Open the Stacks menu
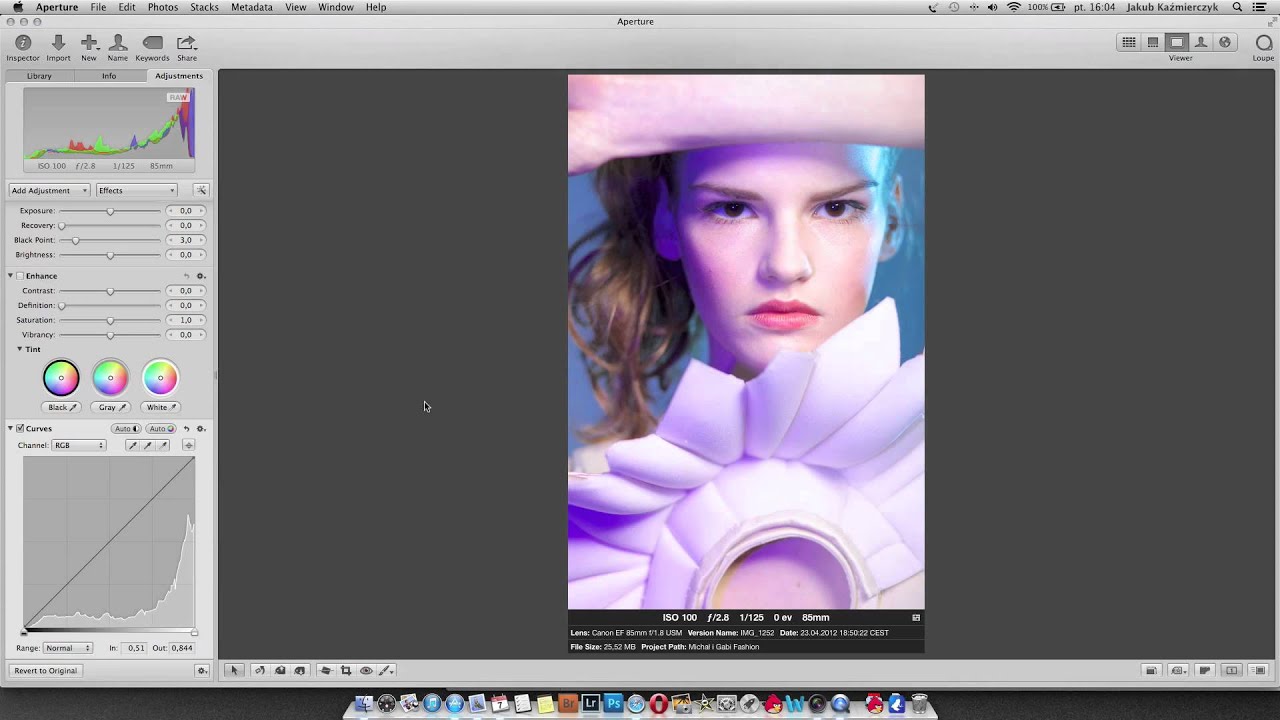Image resolution: width=1280 pixels, height=720 pixels. click(x=204, y=7)
